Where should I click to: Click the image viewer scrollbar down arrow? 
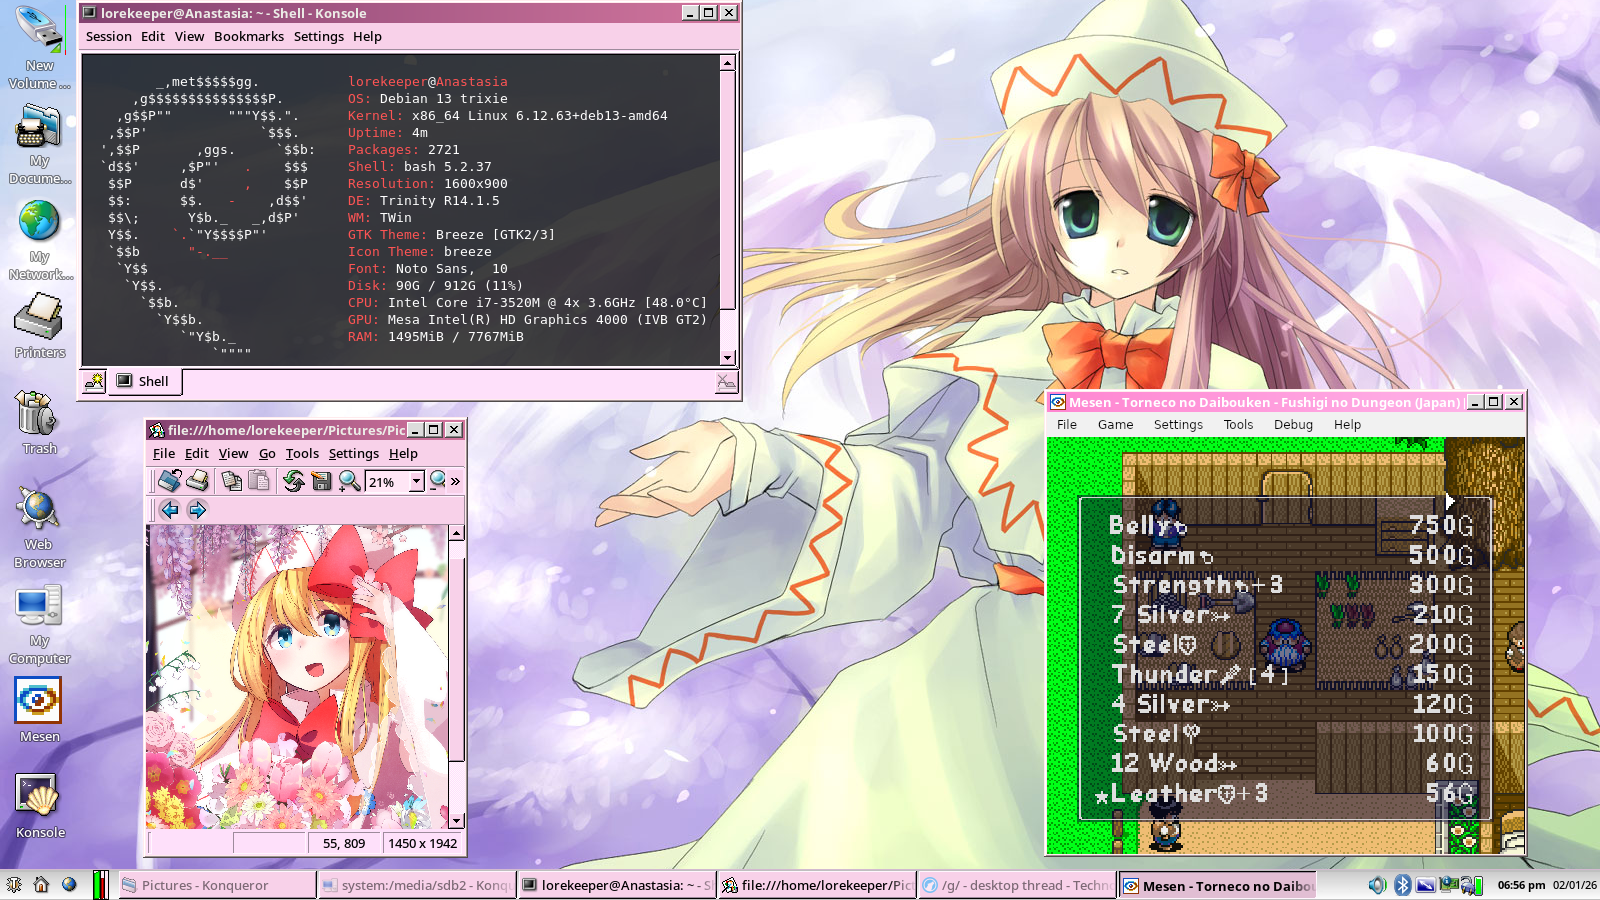tap(456, 821)
